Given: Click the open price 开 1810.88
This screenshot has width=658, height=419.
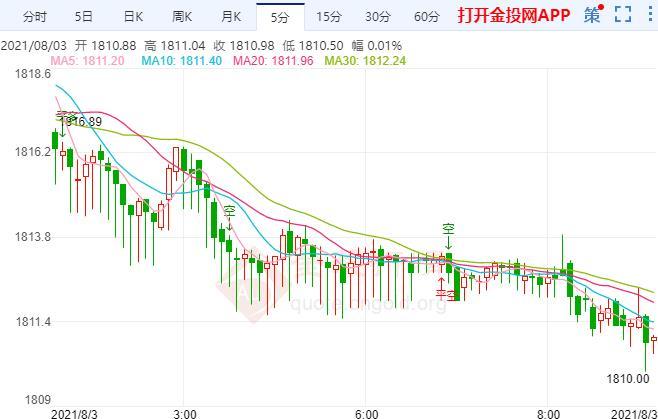Looking at the screenshot, I should coord(106,45).
